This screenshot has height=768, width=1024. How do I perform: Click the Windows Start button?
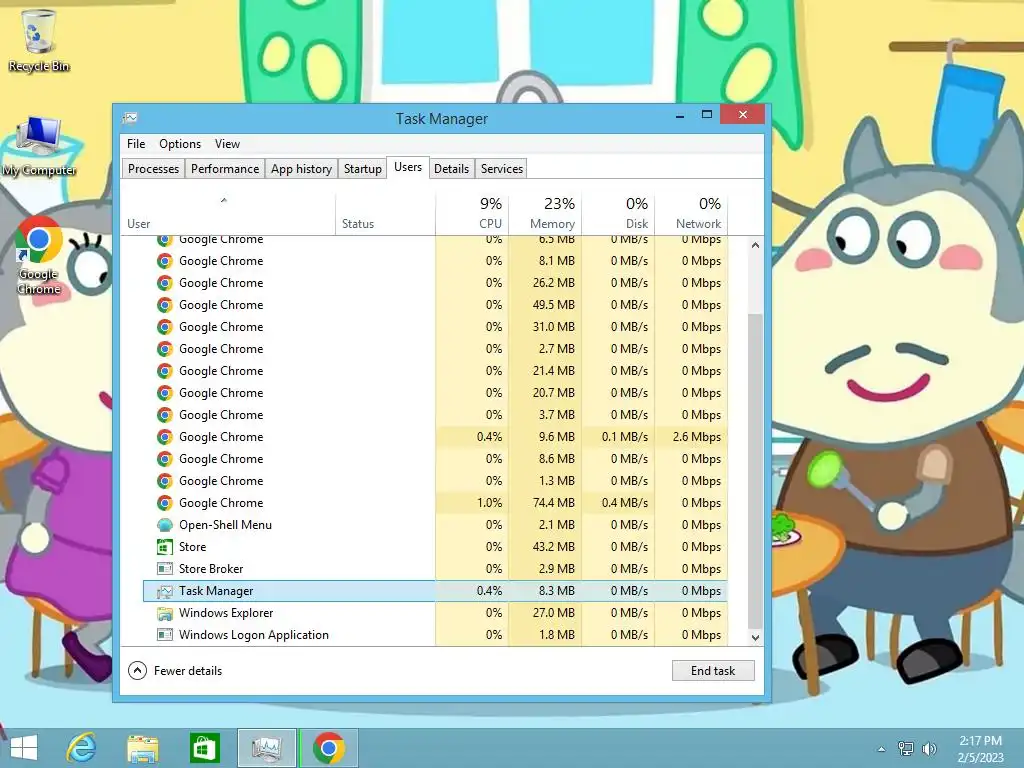click(24, 748)
